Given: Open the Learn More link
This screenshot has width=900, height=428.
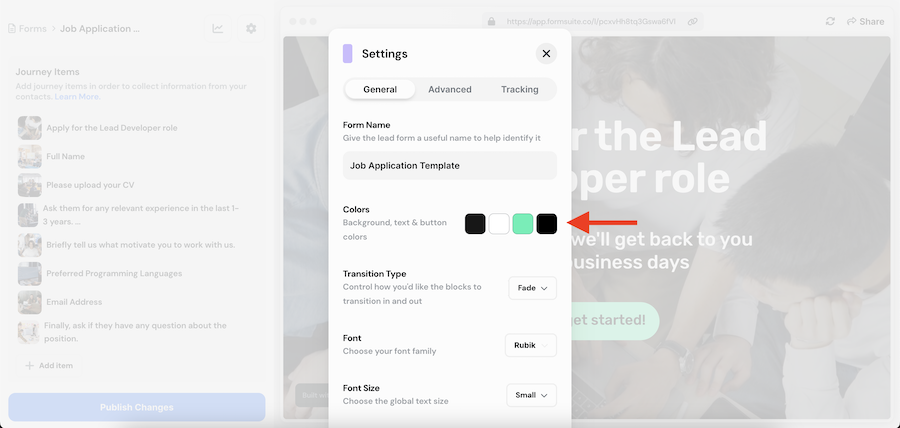Looking at the screenshot, I should point(77,96).
